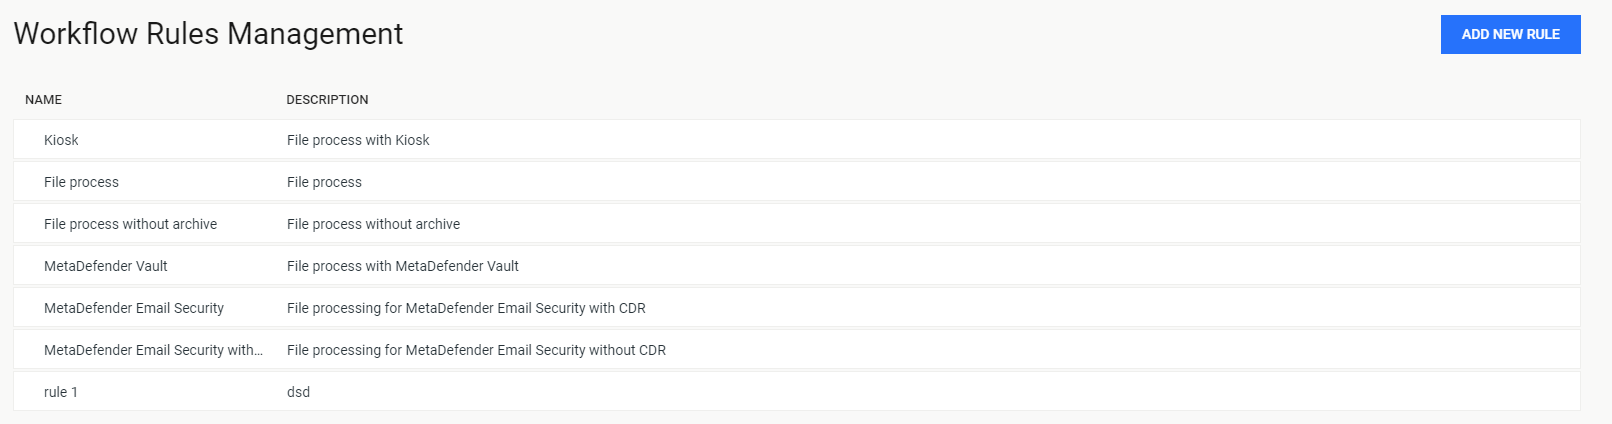Open the rule 1 entry
Viewport: 1612px width, 424px height.
point(61,392)
